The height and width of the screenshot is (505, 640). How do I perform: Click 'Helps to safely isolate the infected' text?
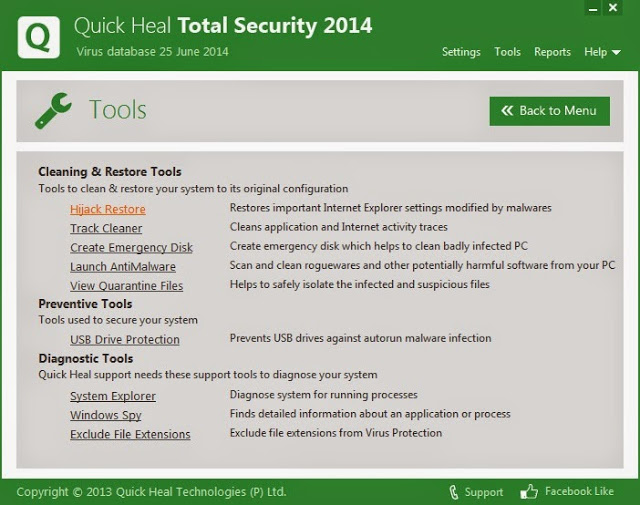(360, 284)
